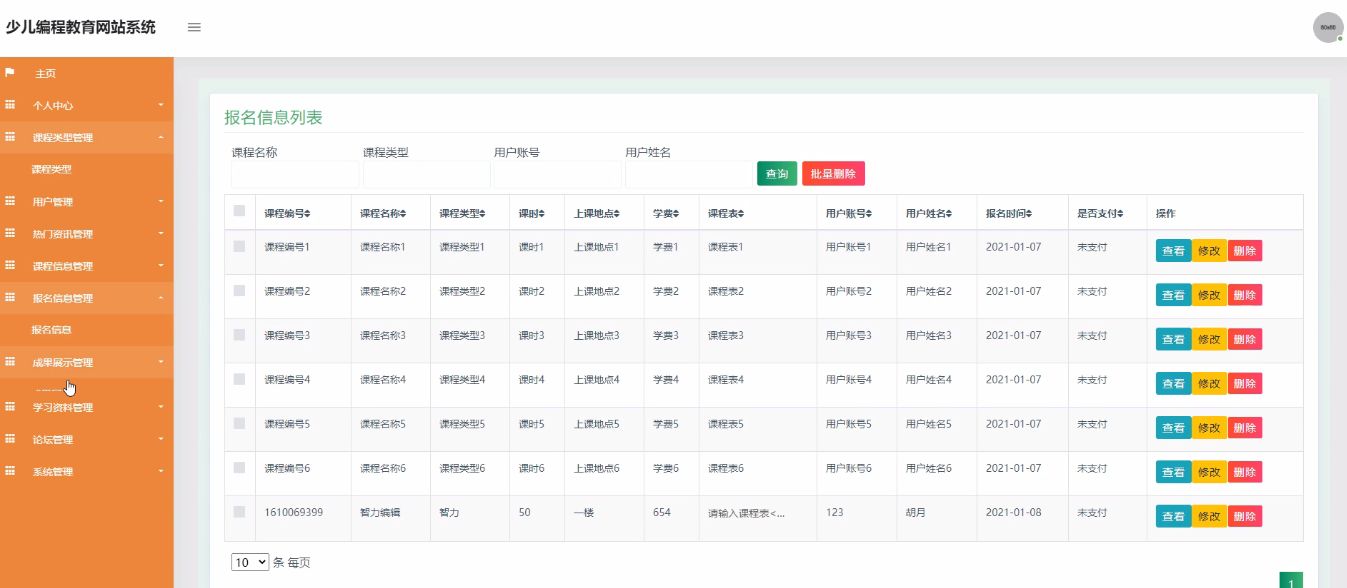Sort table by 学费 column arrows
1347x588 pixels.
coord(676,213)
